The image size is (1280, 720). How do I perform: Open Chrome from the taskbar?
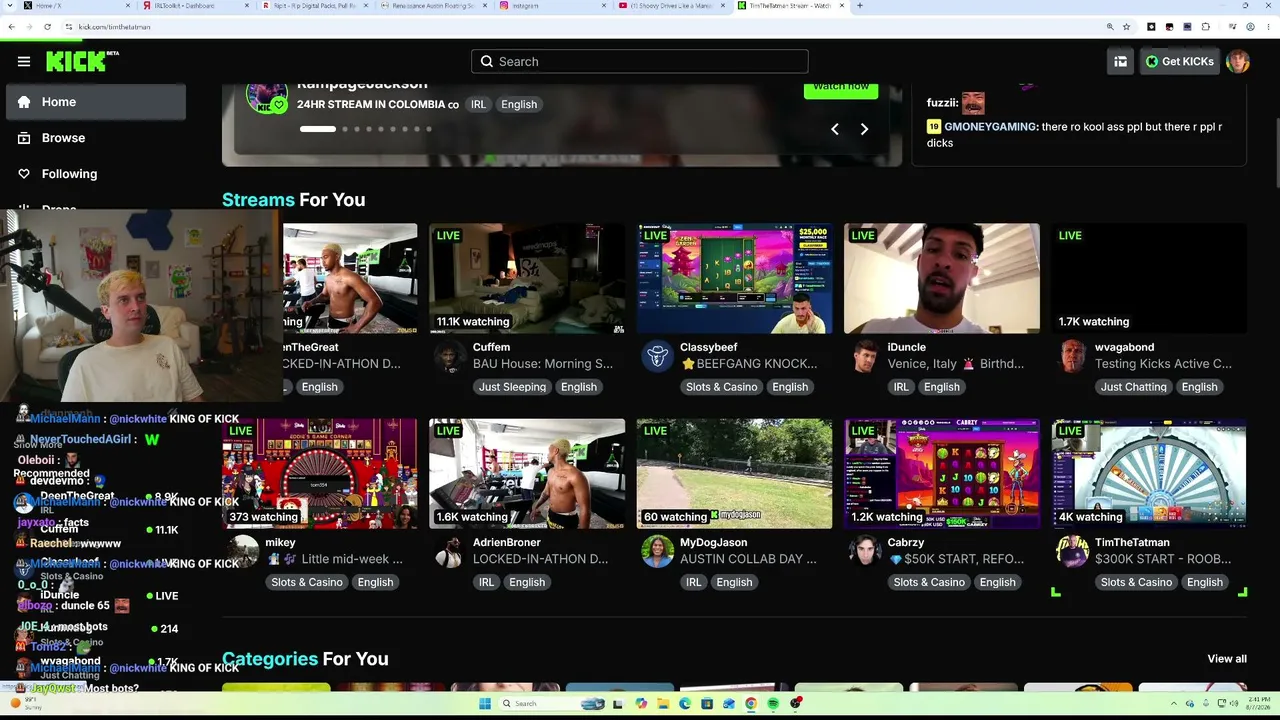(751, 704)
